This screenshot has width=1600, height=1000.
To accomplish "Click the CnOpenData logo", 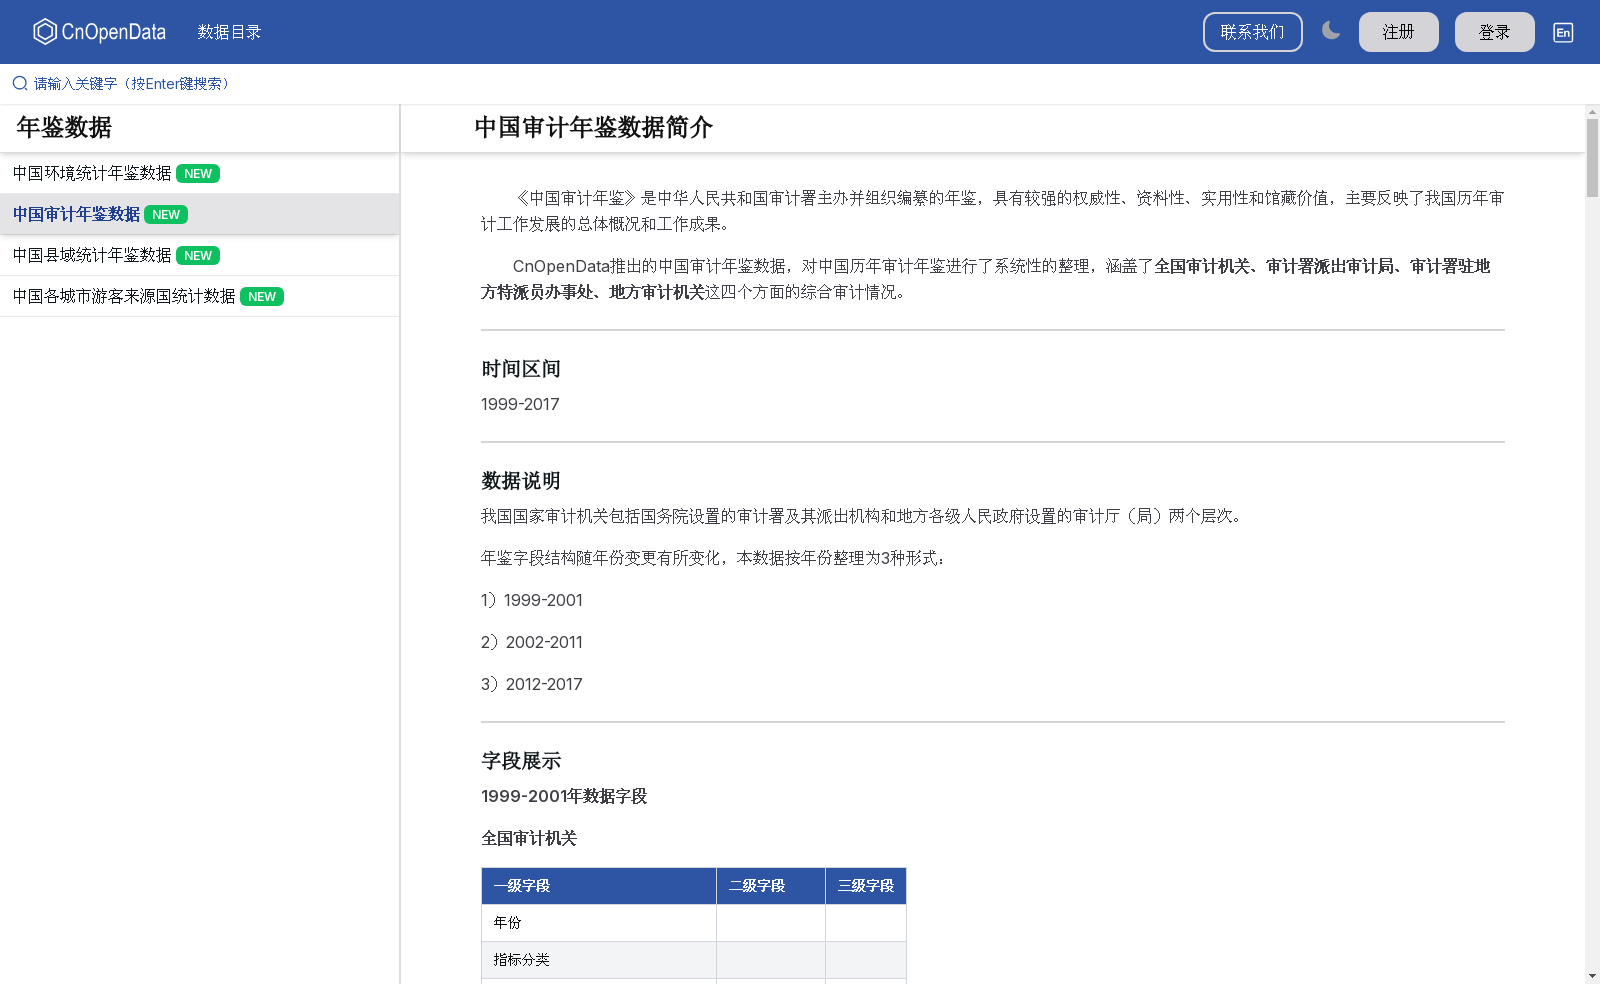I will [99, 32].
